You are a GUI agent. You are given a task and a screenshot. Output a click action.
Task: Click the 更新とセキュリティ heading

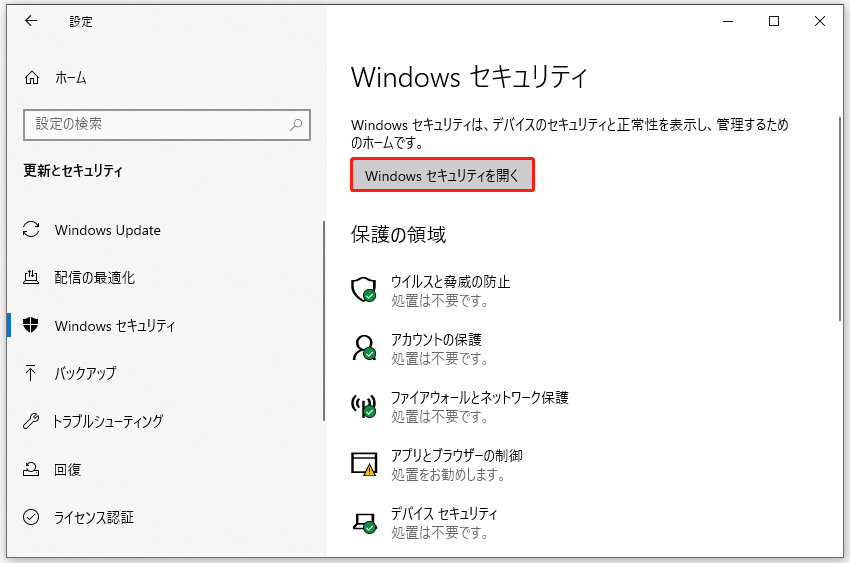(x=73, y=171)
